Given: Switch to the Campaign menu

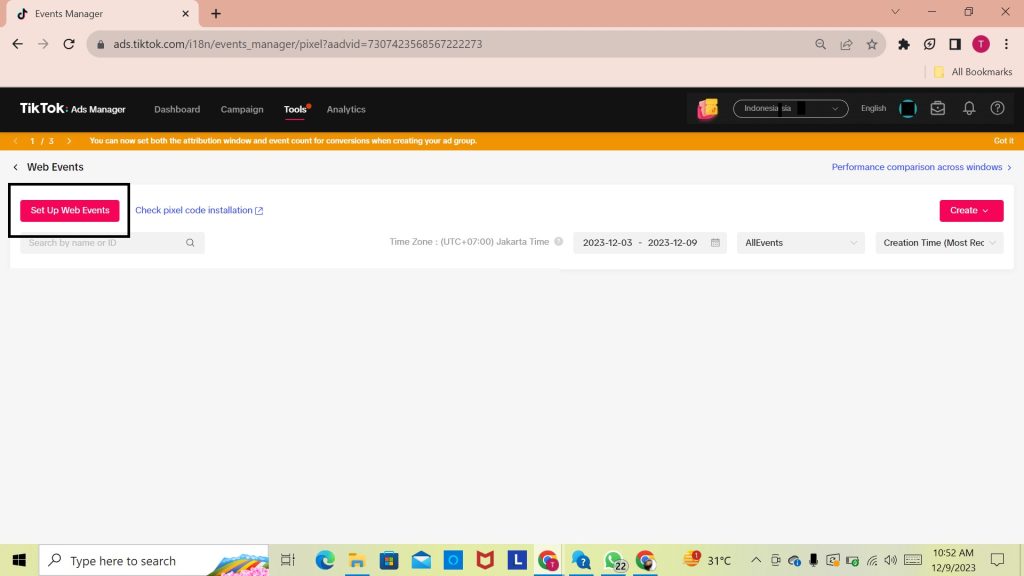Looking at the screenshot, I should pos(242,109).
